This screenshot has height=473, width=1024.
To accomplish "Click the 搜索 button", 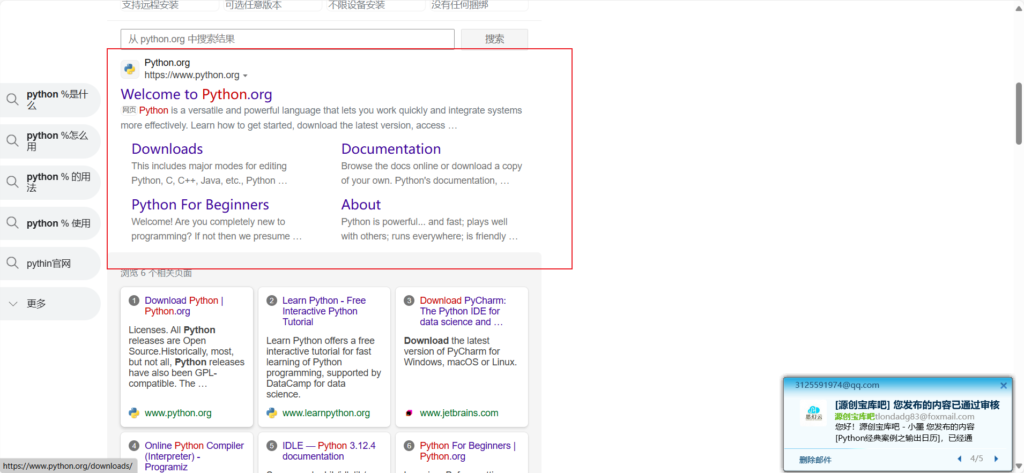I will (x=494, y=39).
